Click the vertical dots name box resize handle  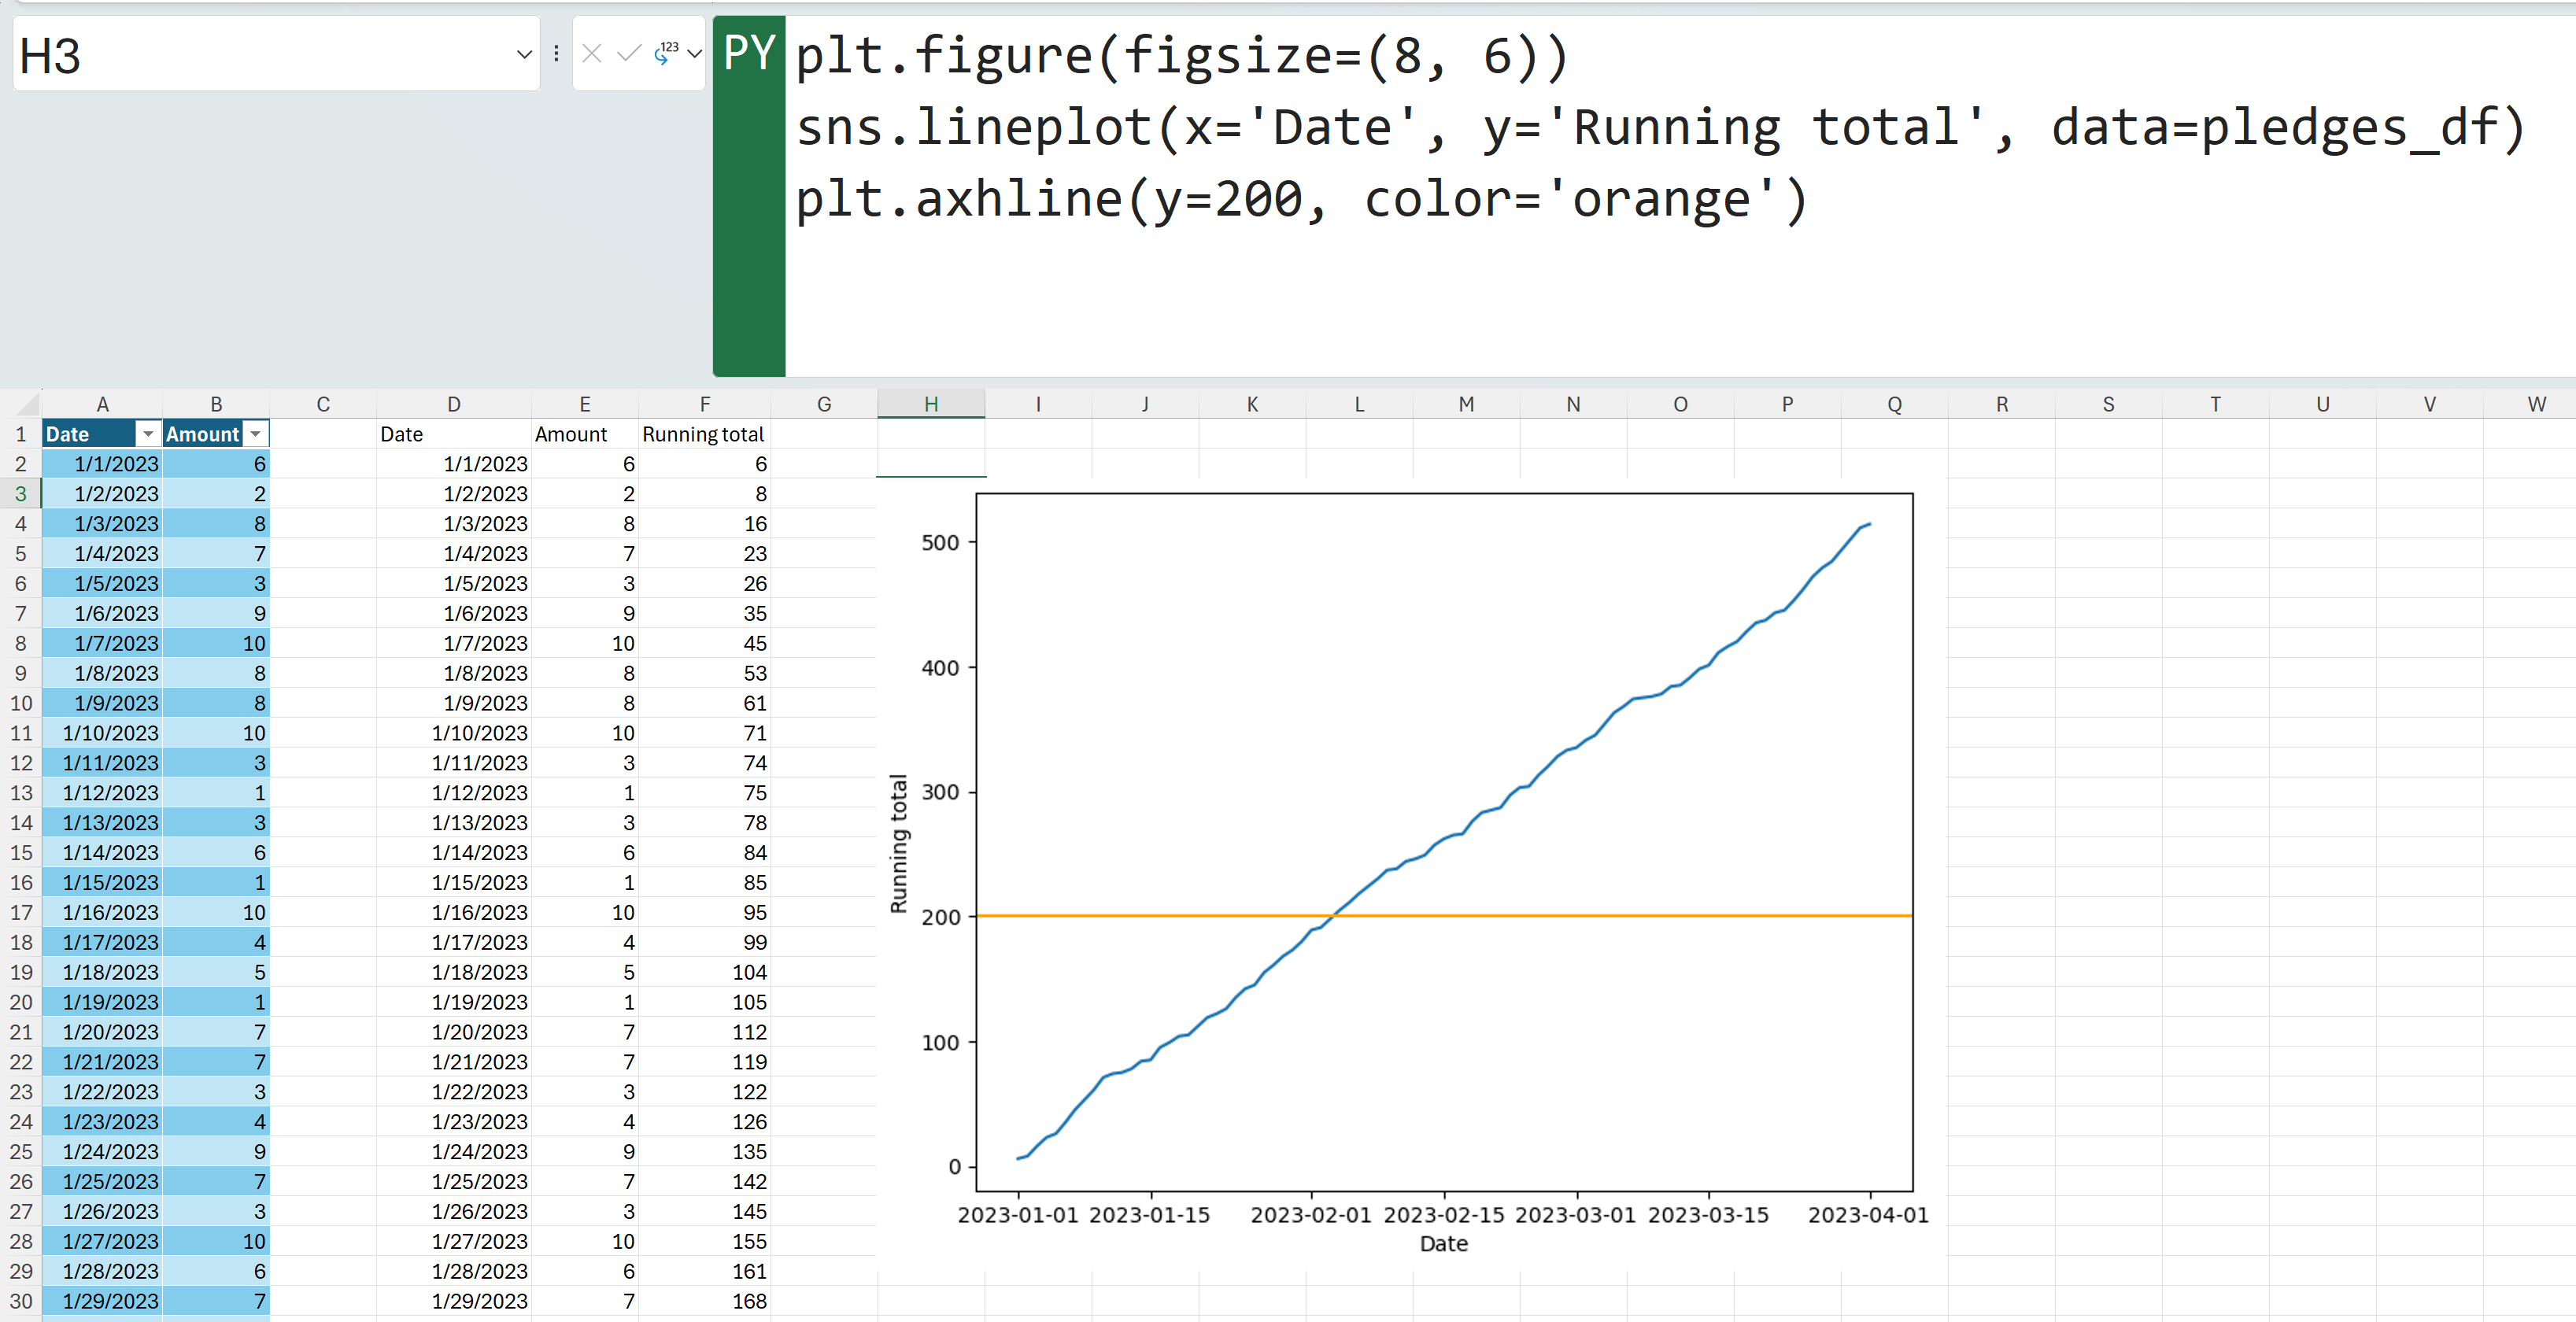(556, 54)
